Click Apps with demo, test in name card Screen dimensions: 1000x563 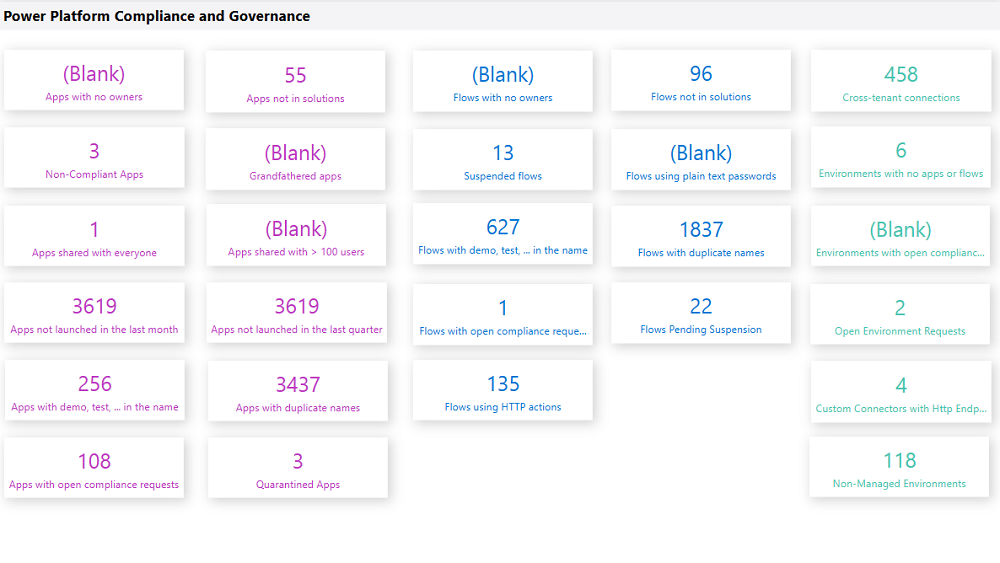(94, 390)
